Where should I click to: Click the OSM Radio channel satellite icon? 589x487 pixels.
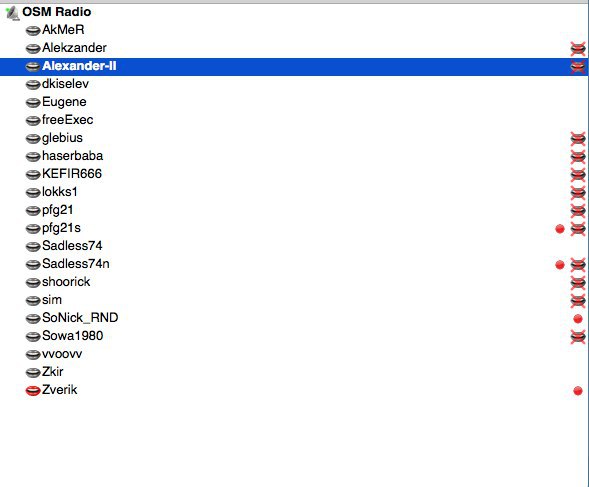tap(12, 13)
